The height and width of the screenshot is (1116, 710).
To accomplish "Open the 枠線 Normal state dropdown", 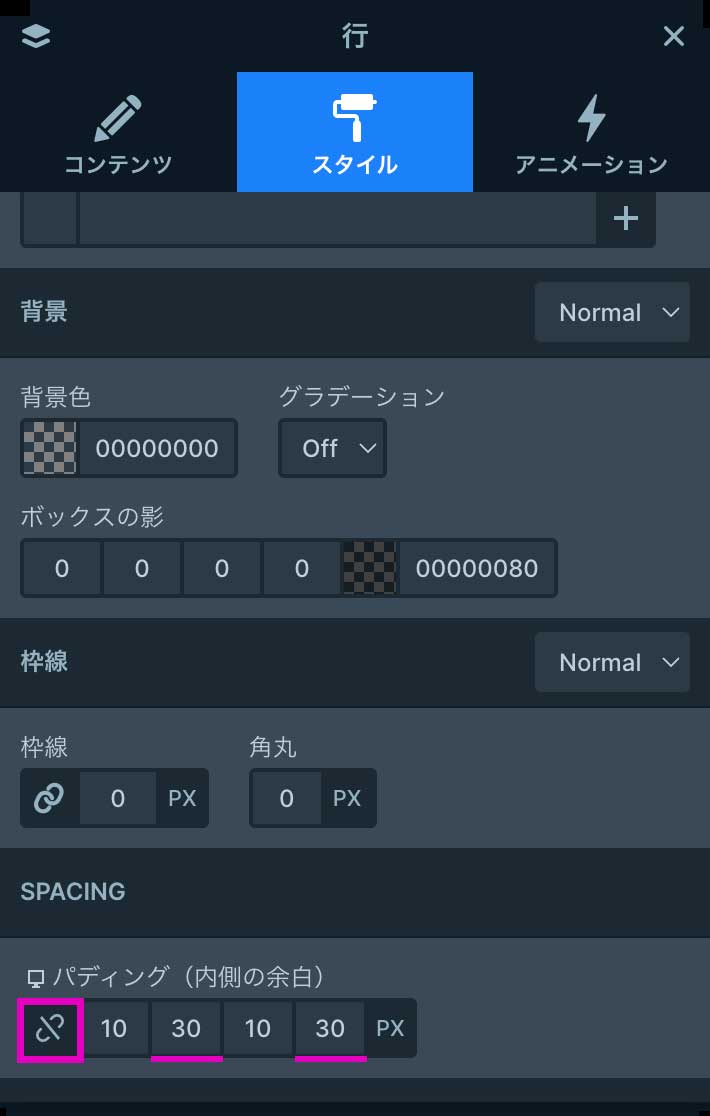I will point(612,662).
